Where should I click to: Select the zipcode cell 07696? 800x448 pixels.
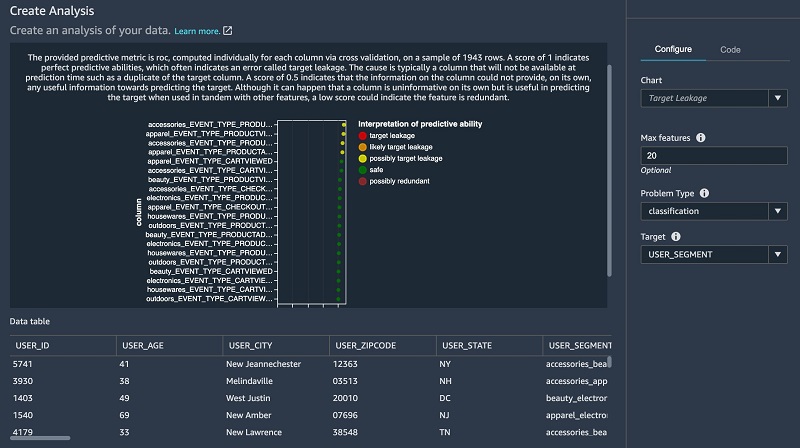pos(345,415)
